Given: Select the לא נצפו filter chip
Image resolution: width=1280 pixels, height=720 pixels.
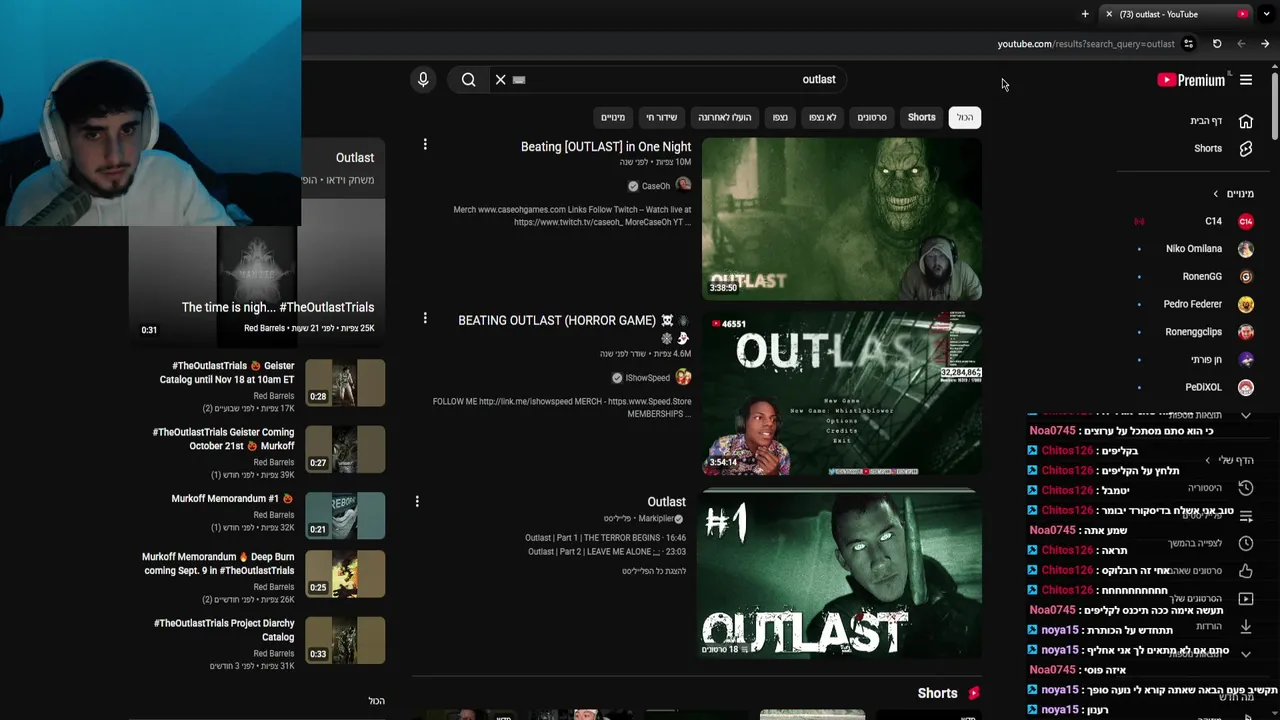Looking at the screenshot, I should [x=823, y=117].
